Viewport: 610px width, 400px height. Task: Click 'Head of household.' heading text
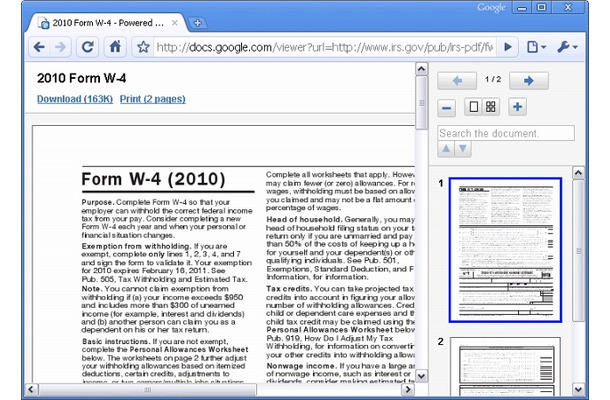click(x=304, y=219)
